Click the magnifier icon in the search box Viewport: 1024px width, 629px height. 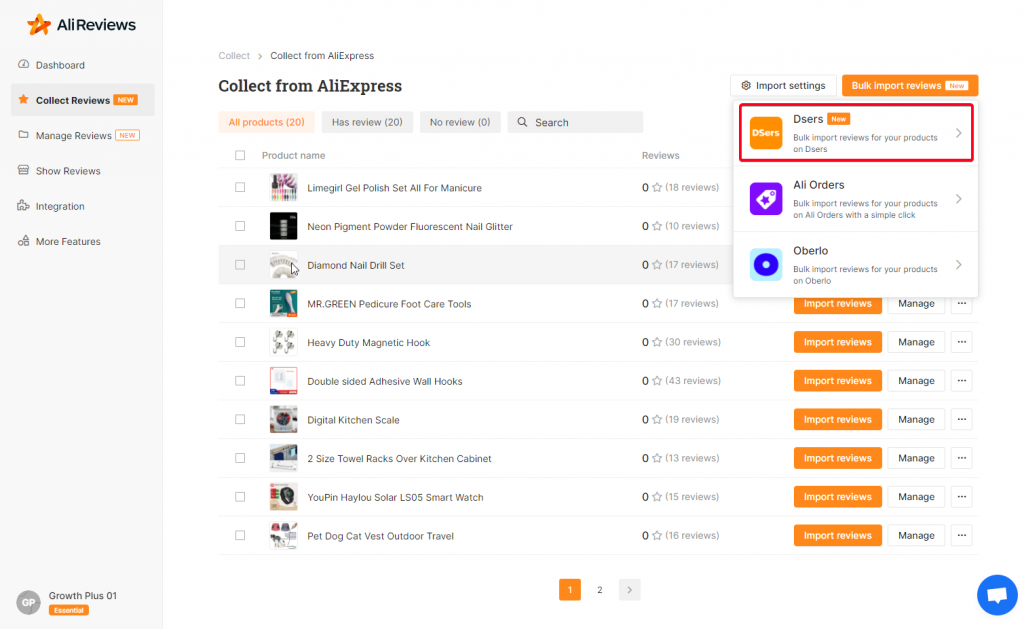(x=522, y=122)
